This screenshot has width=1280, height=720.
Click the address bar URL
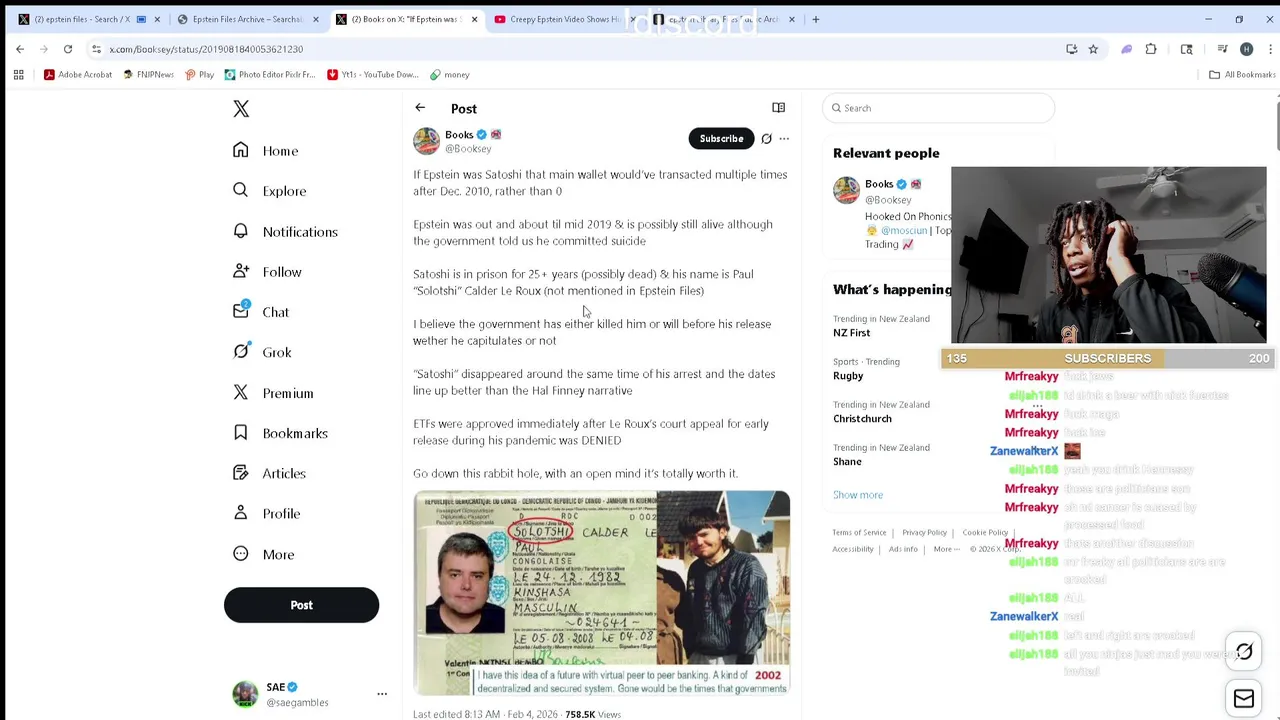tap(206, 49)
